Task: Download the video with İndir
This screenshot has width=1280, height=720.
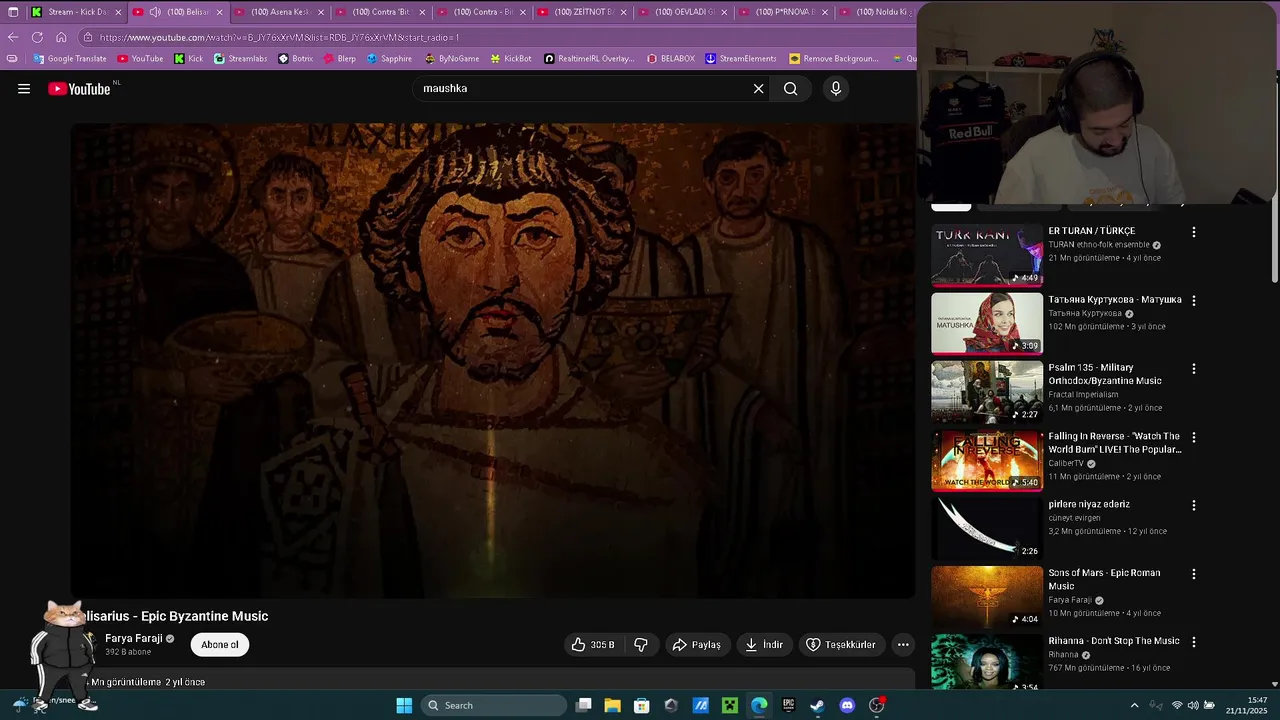Action: (x=764, y=645)
